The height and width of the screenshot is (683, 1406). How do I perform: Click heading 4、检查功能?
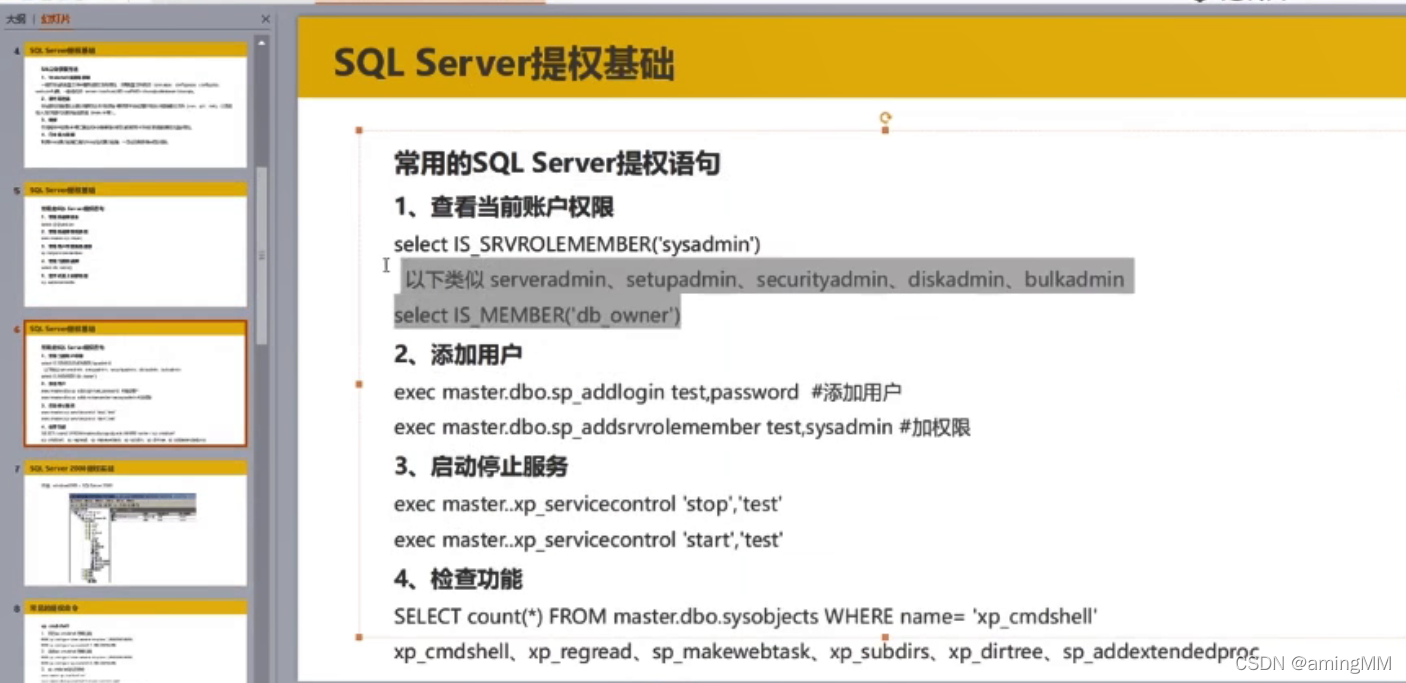(458, 579)
